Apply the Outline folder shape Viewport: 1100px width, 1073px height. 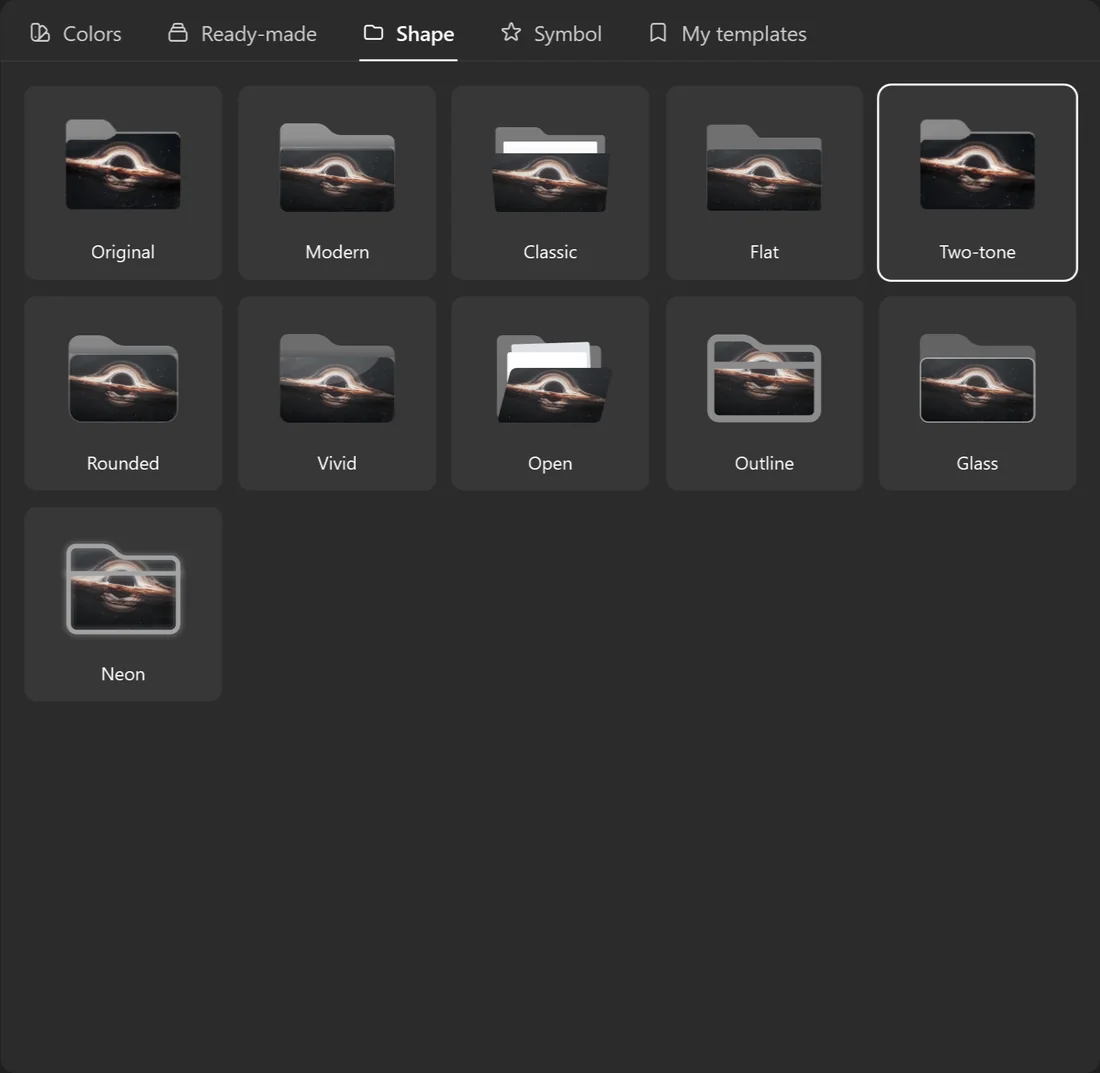click(x=764, y=393)
